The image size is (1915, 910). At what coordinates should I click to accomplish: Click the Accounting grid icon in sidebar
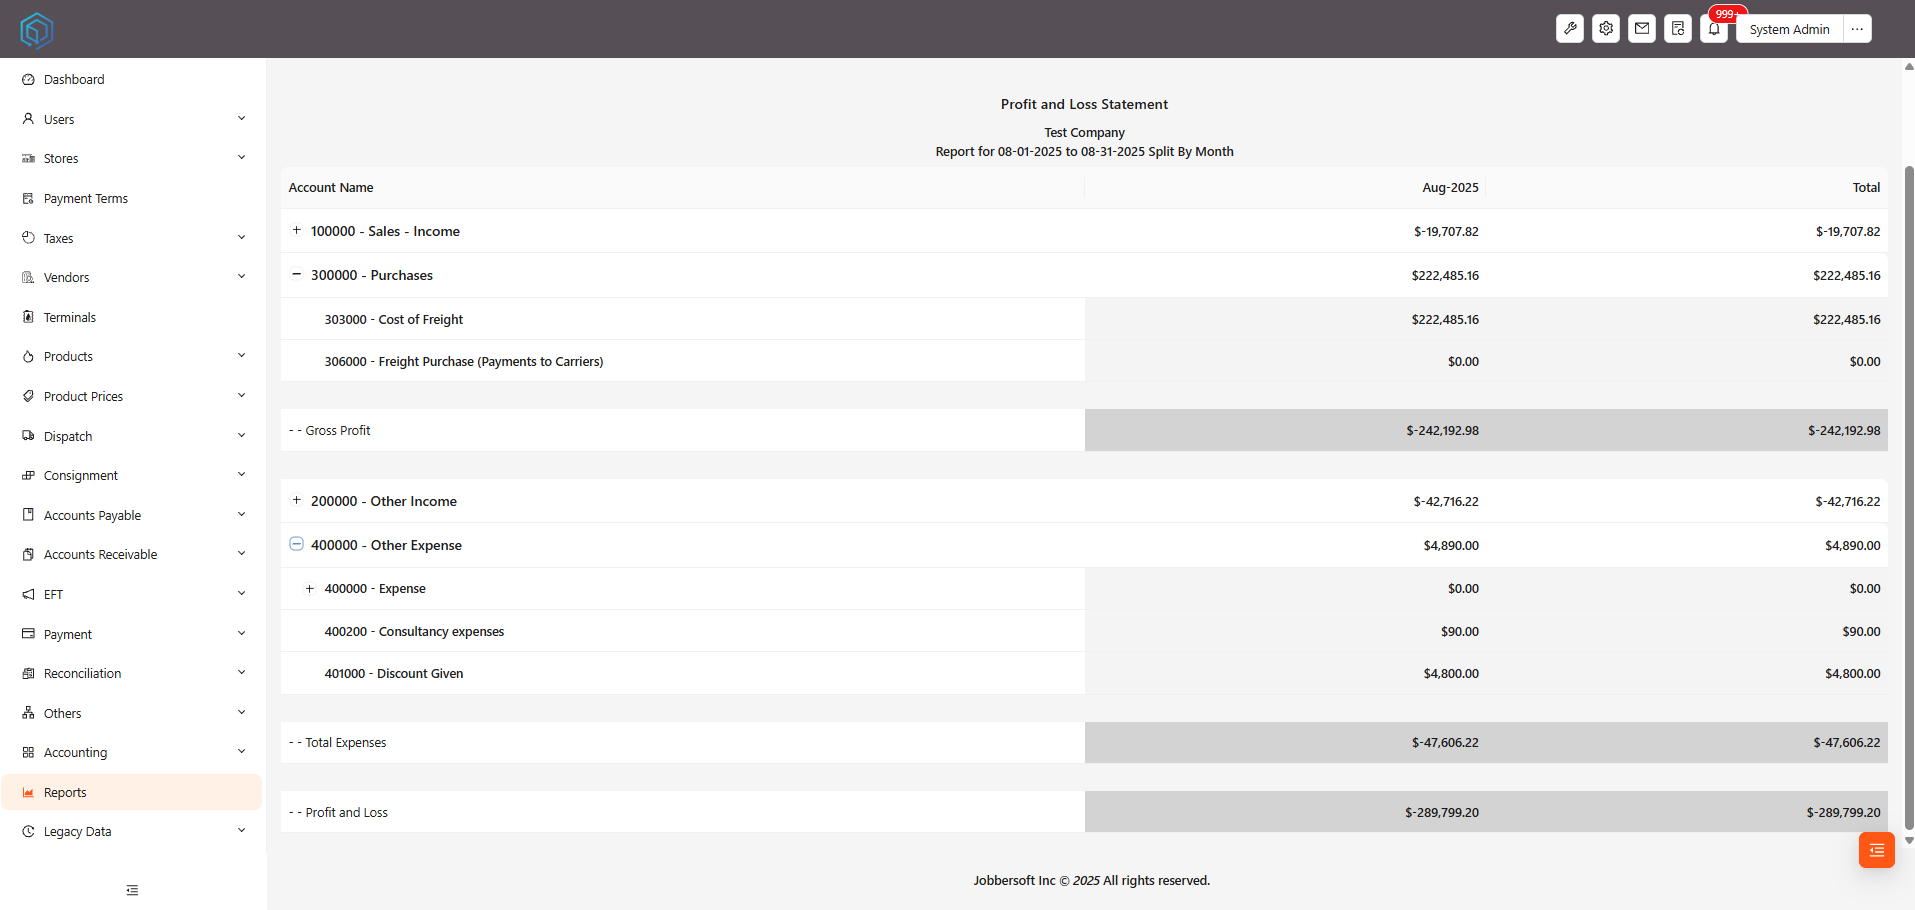pyautogui.click(x=28, y=752)
